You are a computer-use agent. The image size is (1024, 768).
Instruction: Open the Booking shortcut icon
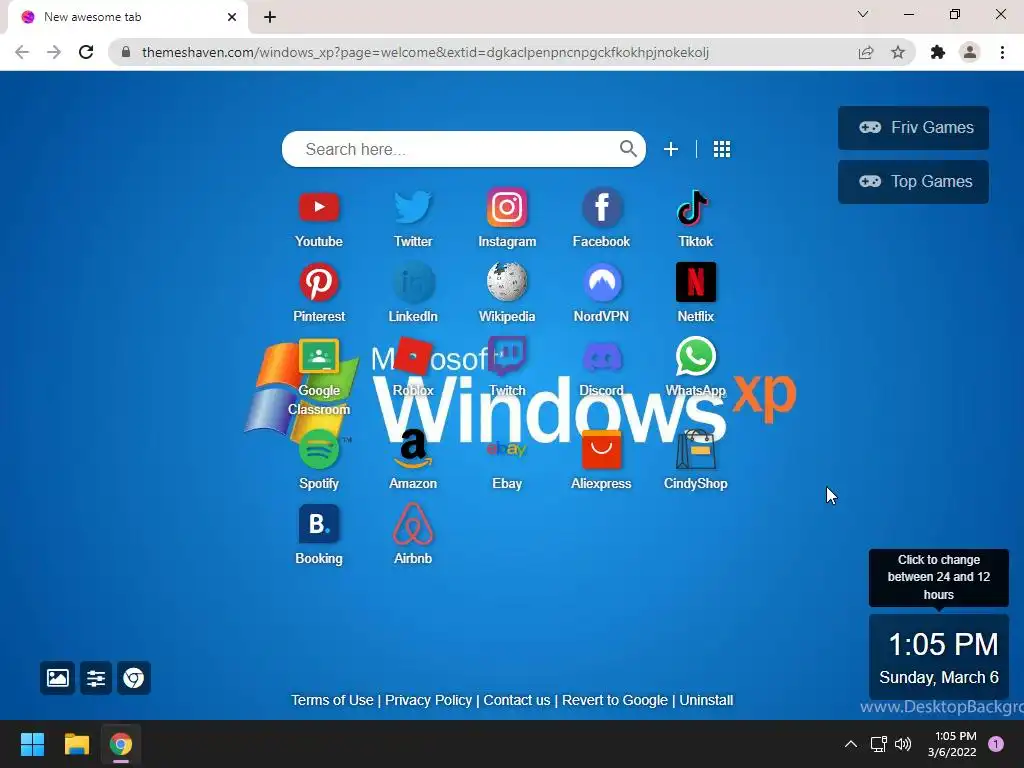click(319, 524)
